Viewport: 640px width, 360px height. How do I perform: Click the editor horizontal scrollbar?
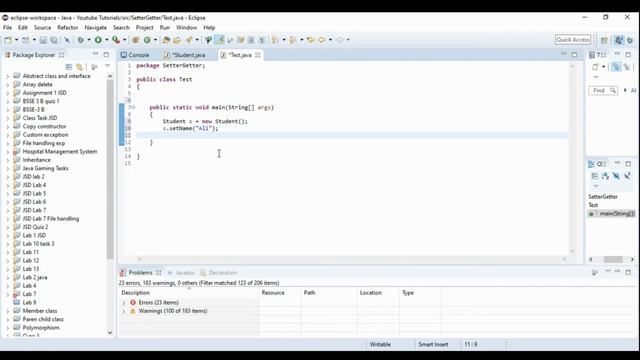[351, 259]
